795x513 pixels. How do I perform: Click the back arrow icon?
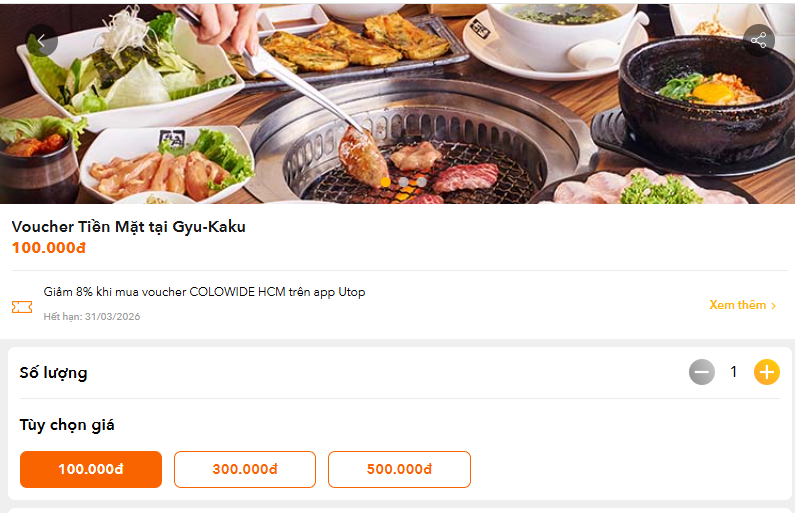41,40
